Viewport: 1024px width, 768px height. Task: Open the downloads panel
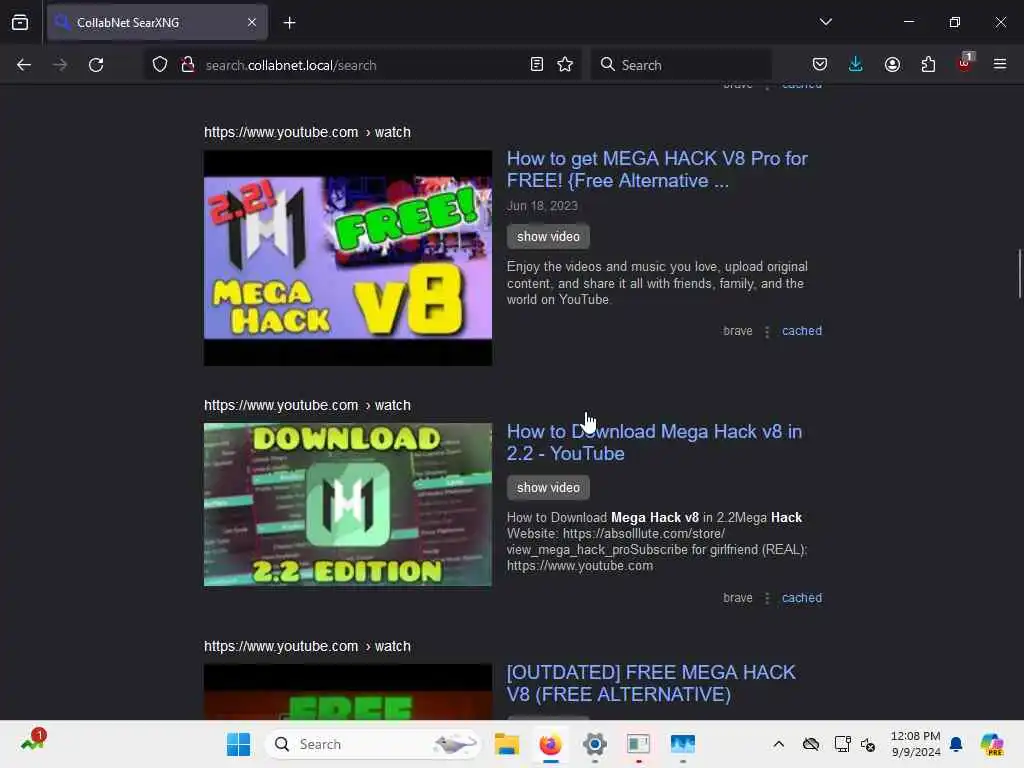(x=856, y=65)
